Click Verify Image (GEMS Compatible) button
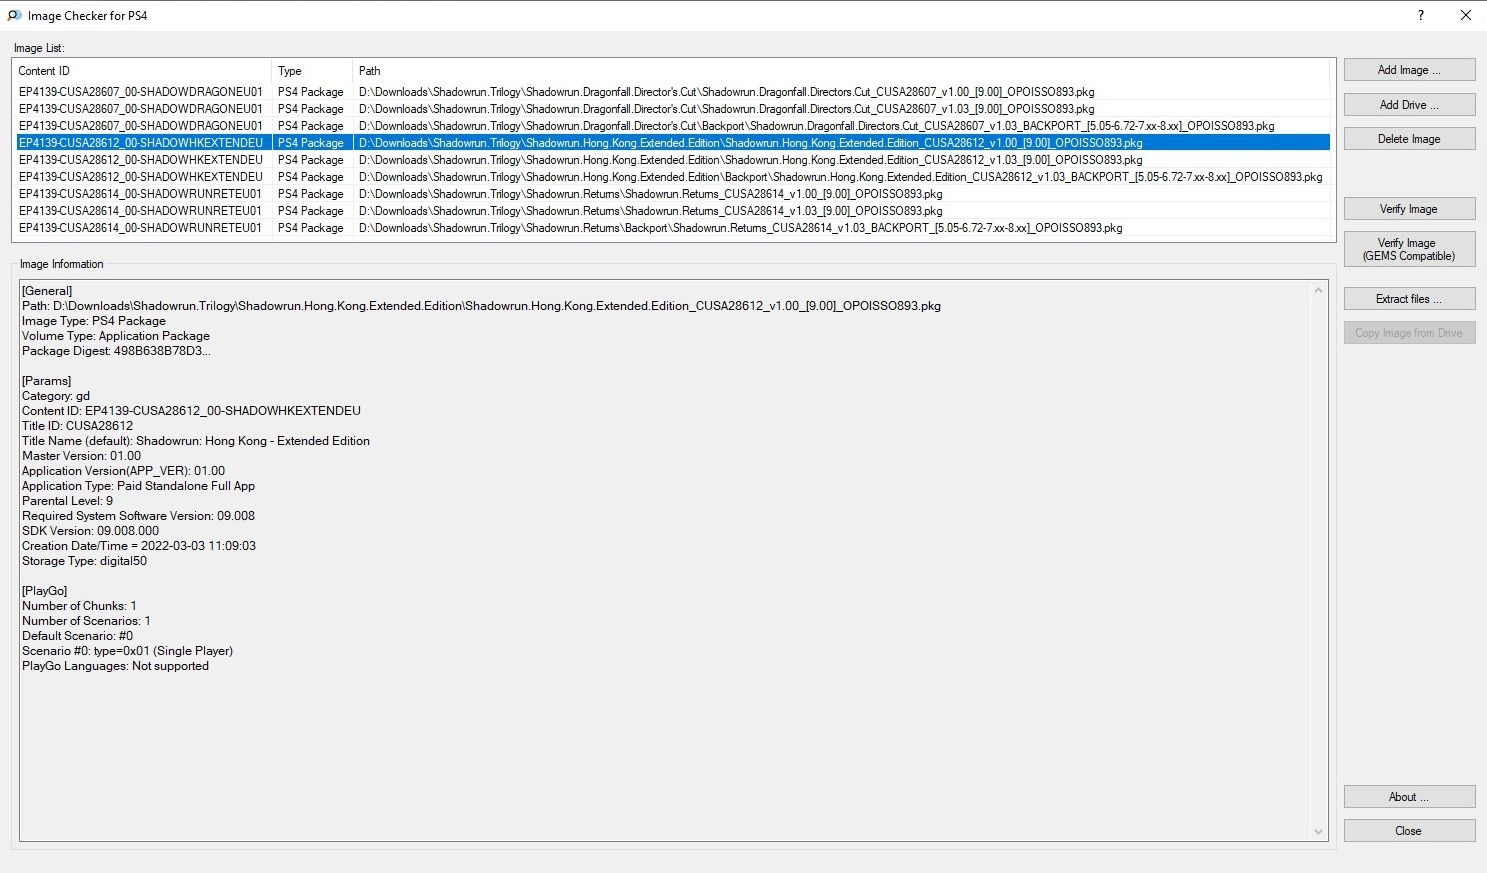 (1409, 249)
